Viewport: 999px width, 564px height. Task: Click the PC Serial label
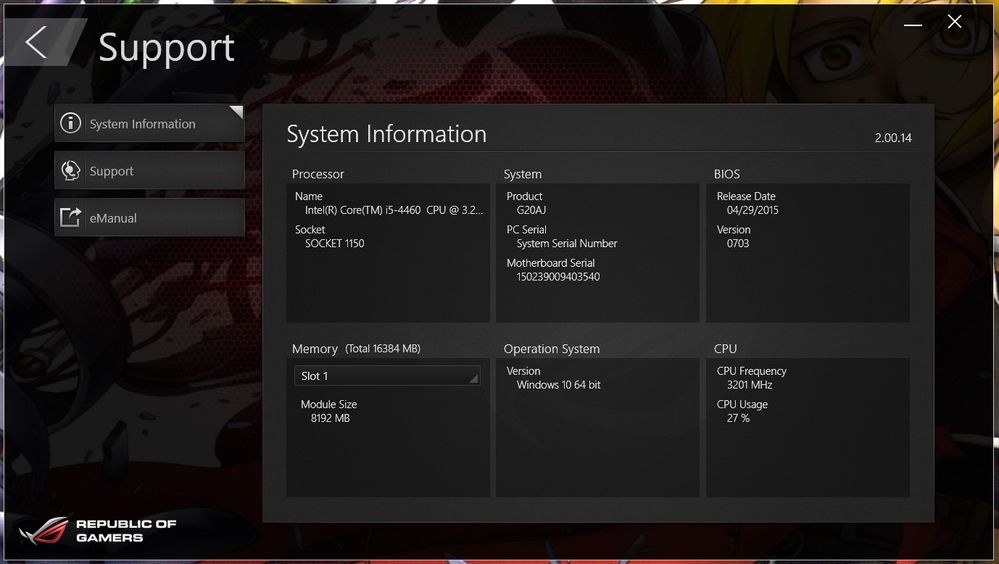tap(526, 229)
